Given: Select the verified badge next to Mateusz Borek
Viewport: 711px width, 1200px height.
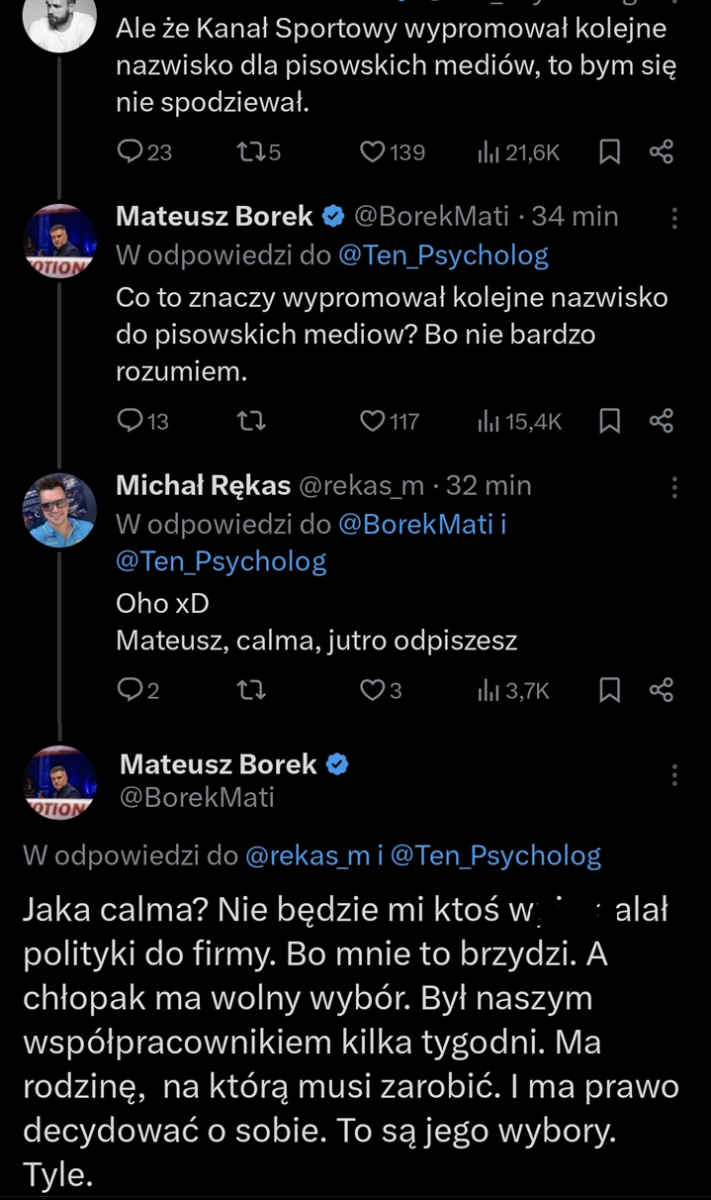Looking at the screenshot, I should [331, 216].
